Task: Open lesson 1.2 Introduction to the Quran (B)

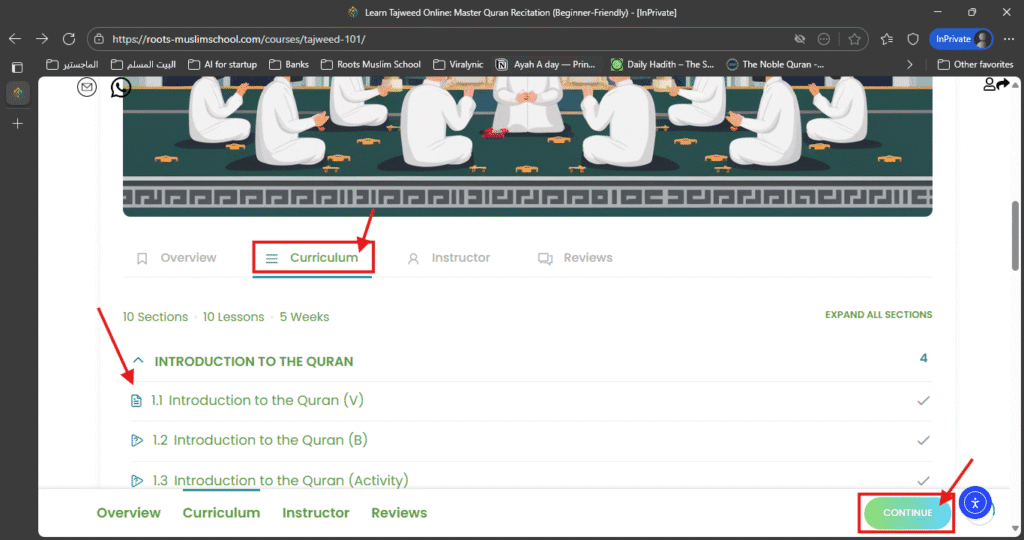Action: coord(264,440)
